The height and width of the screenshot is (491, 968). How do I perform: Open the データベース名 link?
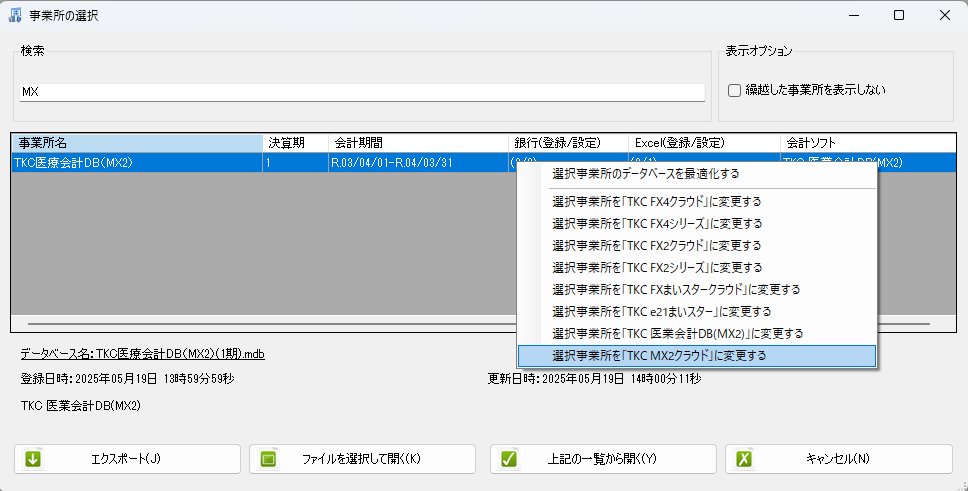coord(143,354)
